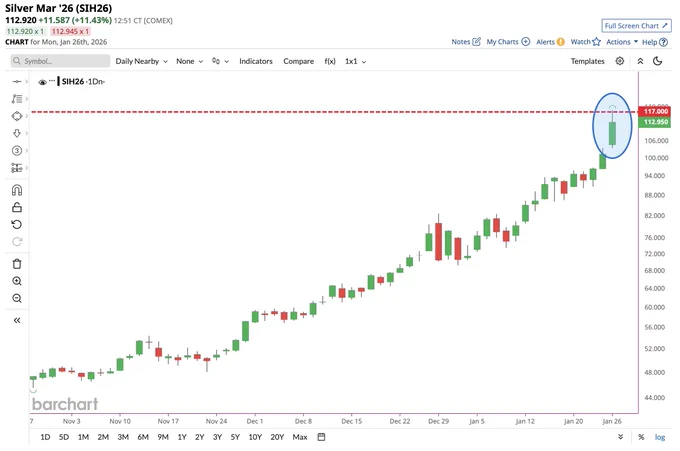Select the measurement tools icon
Screen dimensions: 680x451
point(16,168)
